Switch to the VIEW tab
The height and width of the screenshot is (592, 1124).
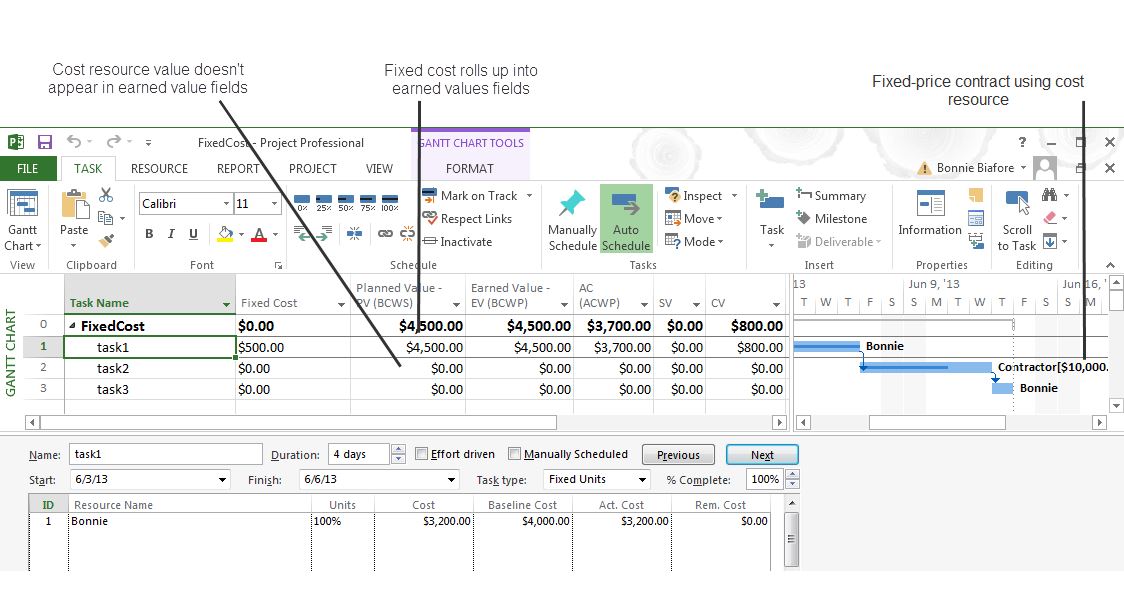379,168
